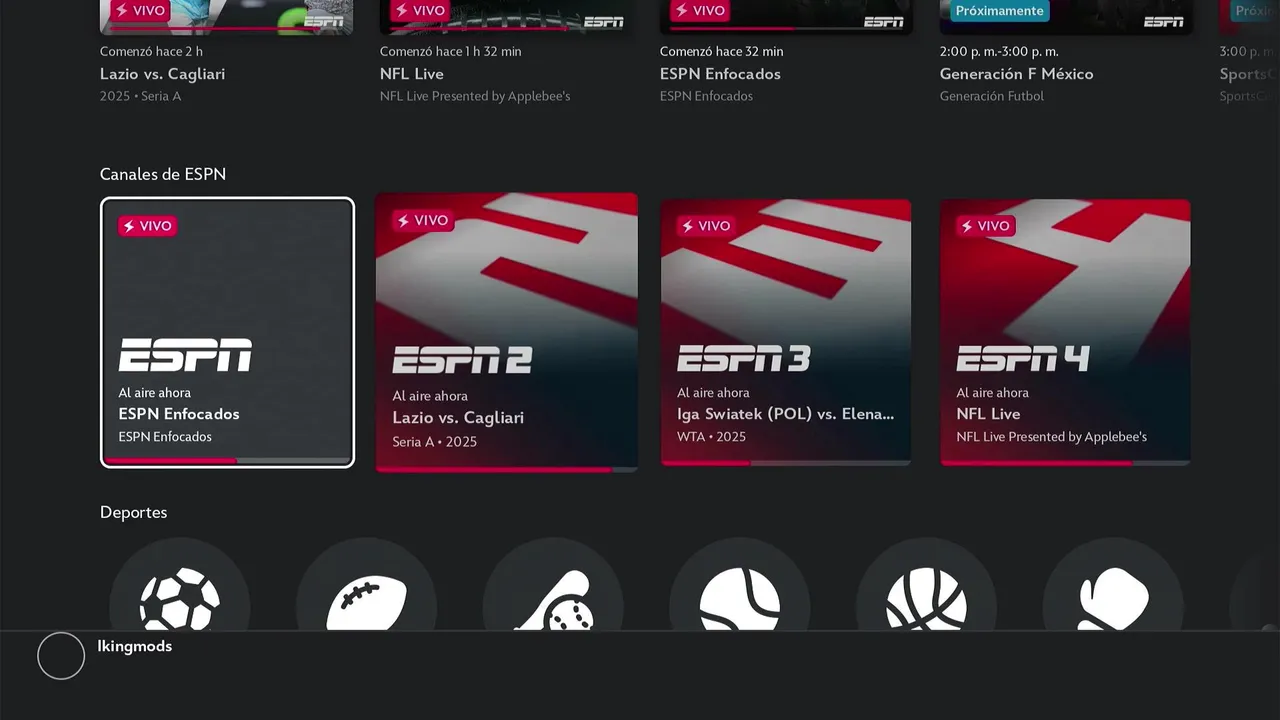Click the 'Canales de ESPN' section heading
Screen dimensions: 1280x720
click(163, 174)
